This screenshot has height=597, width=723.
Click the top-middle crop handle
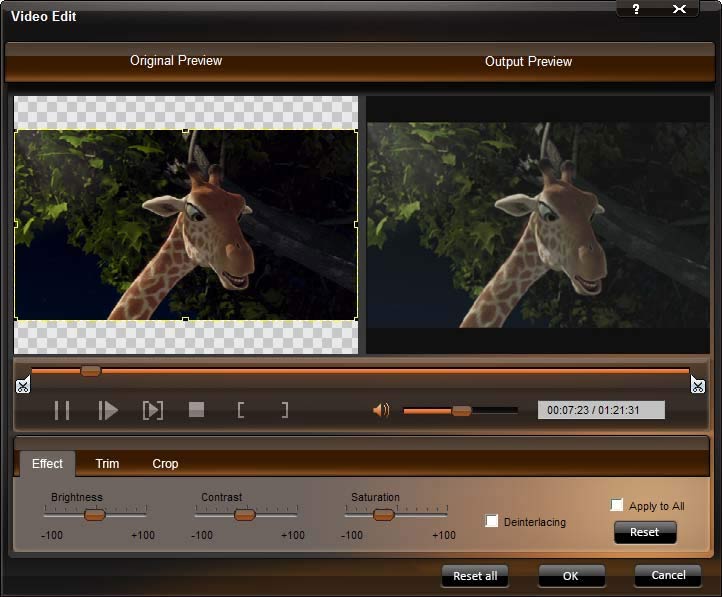pos(185,130)
